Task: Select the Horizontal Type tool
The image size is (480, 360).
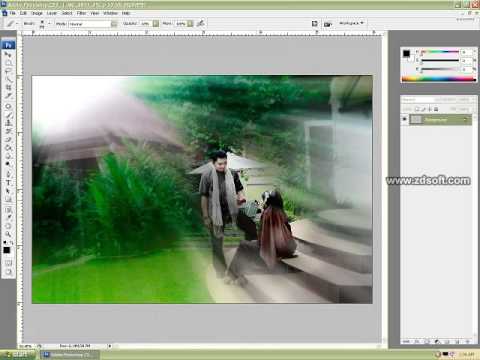Action: coord(8,183)
